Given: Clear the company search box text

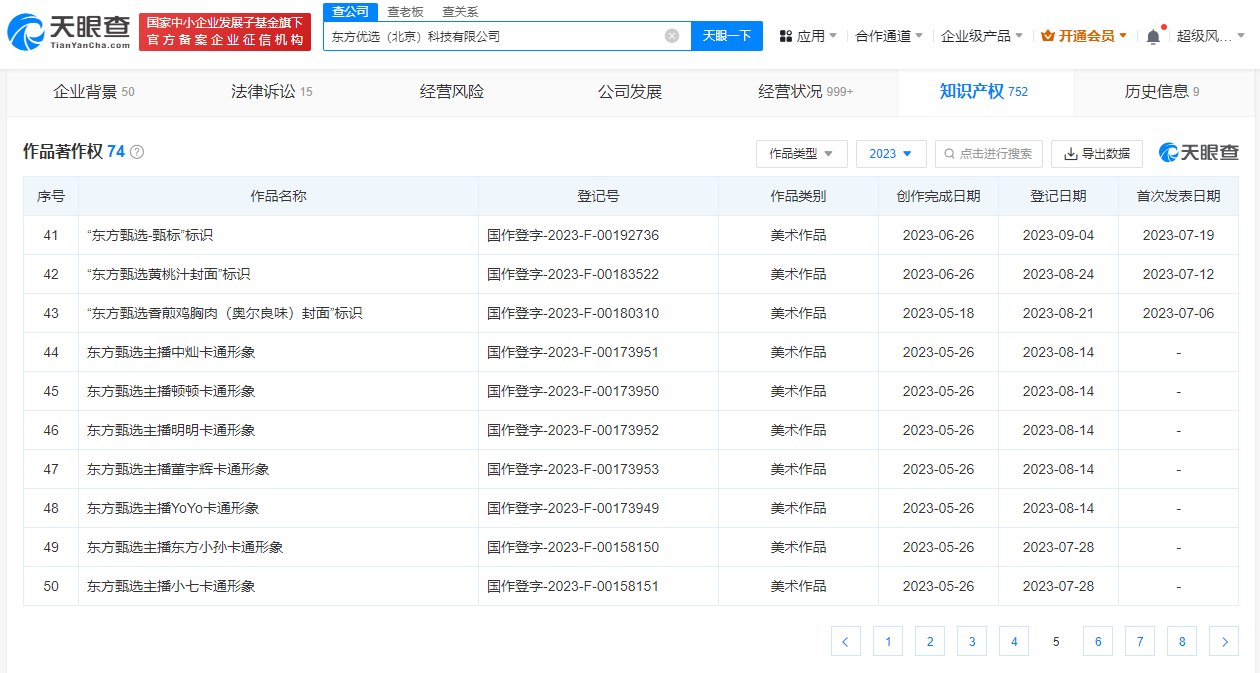Looking at the screenshot, I should [672, 36].
